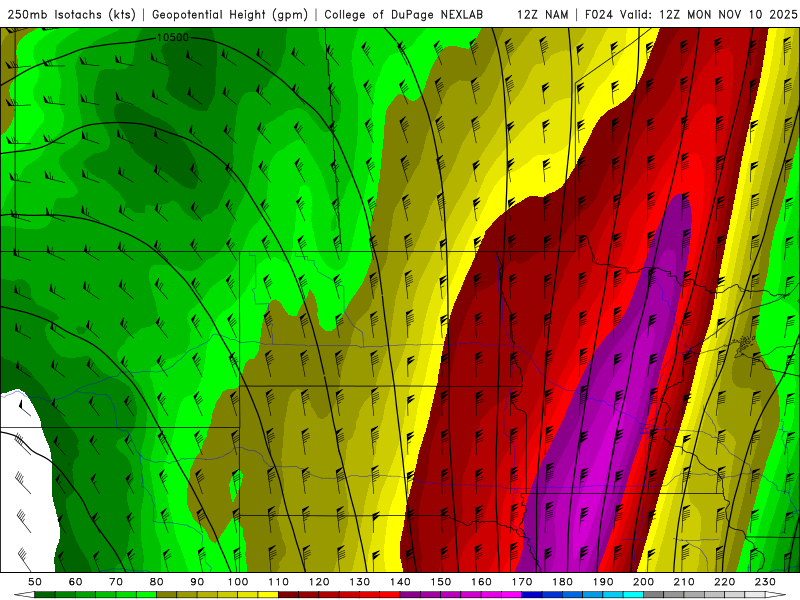The width and height of the screenshot is (800, 600).
Task: Click the 100 legend value
Action: [238, 582]
